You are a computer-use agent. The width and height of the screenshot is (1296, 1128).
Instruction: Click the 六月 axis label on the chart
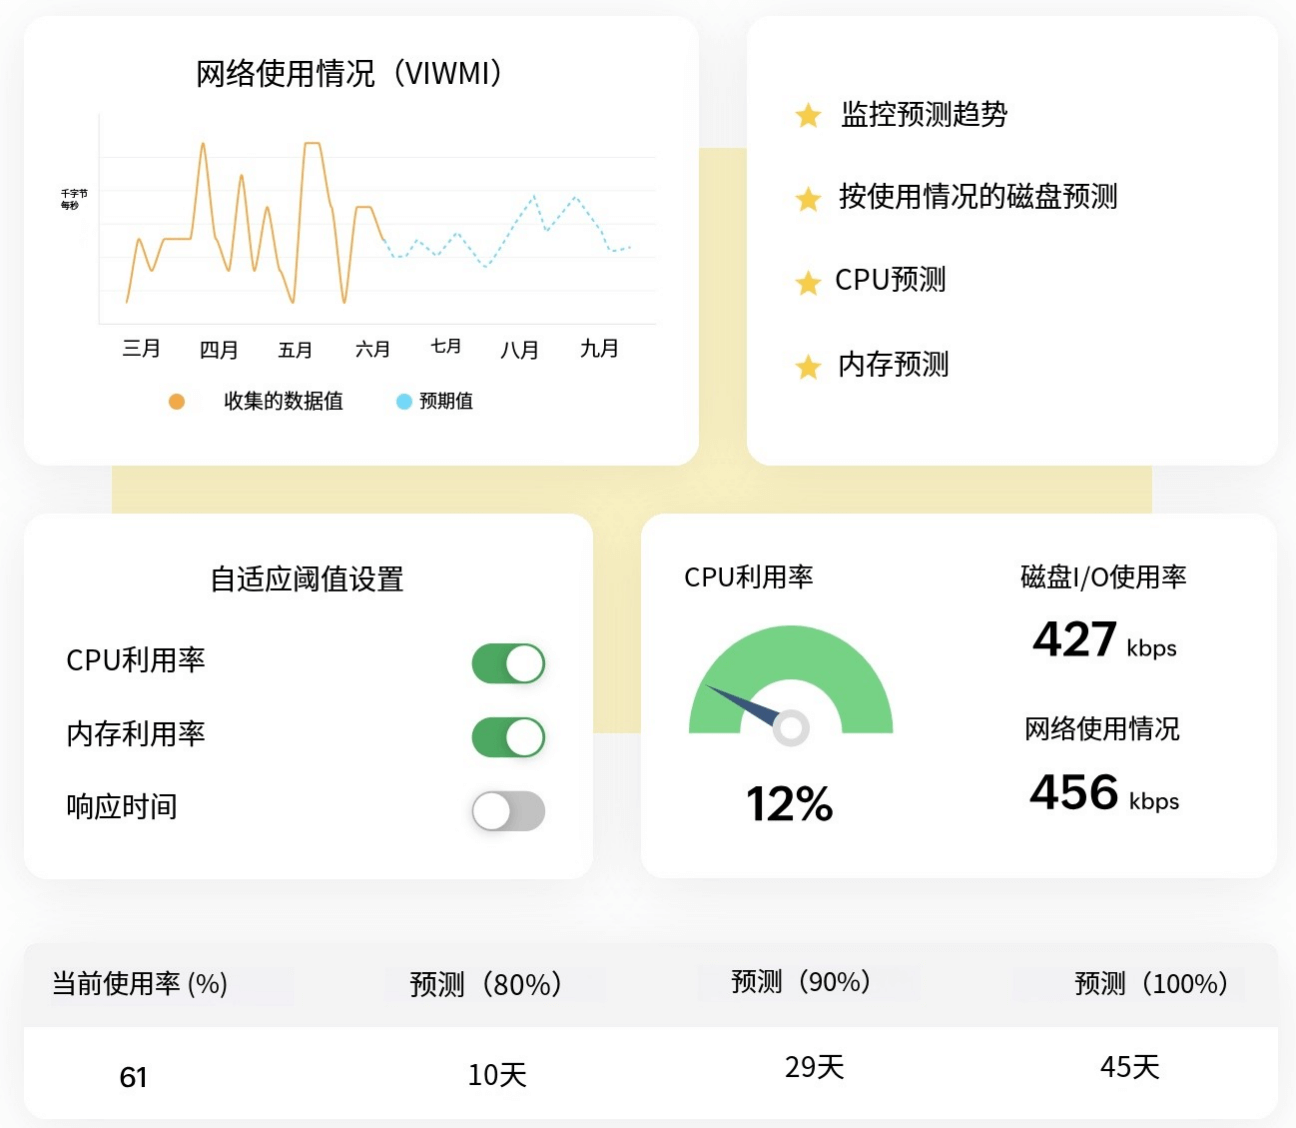coord(374,350)
